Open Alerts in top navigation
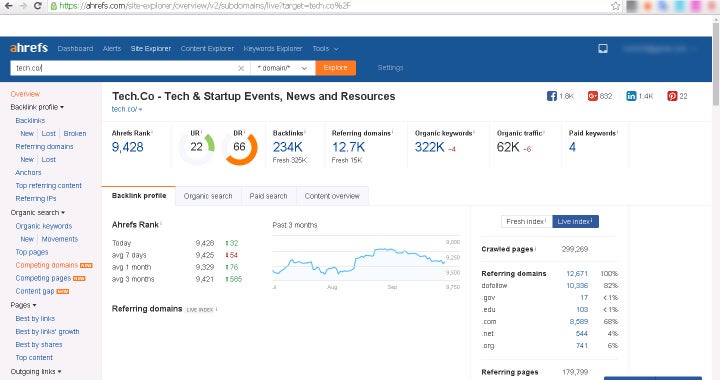The width and height of the screenshot is (720, 380). click(112, 48)
